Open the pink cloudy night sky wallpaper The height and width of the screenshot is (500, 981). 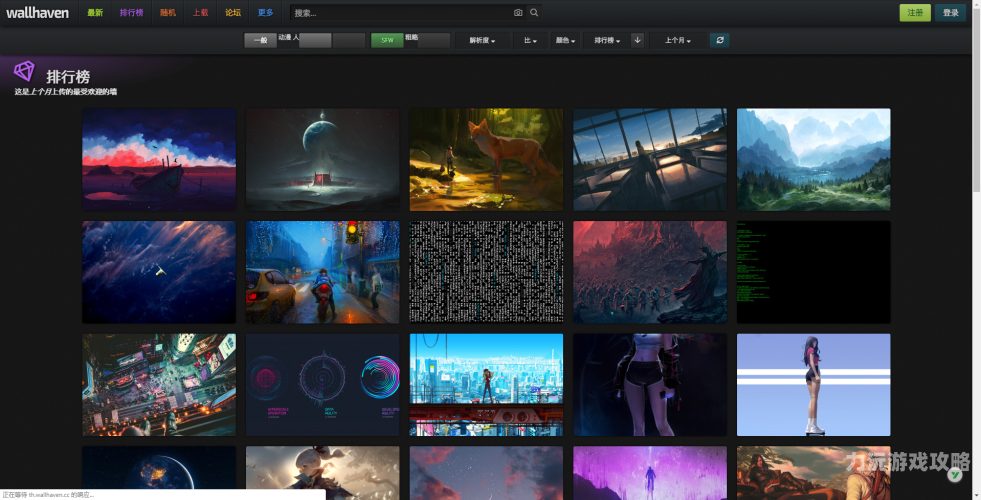(486, 472)
